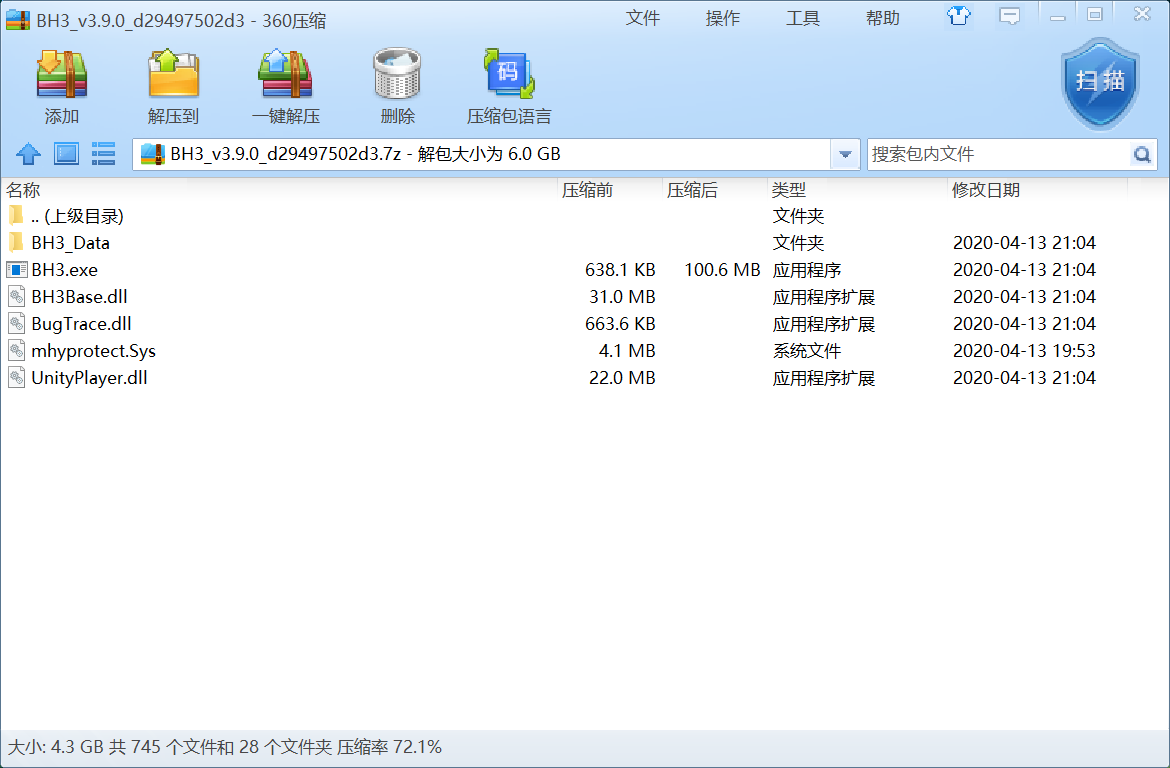Click the 4.1 MB size value
Screen dimensions: 1170x768
click(x=627, y=350)
